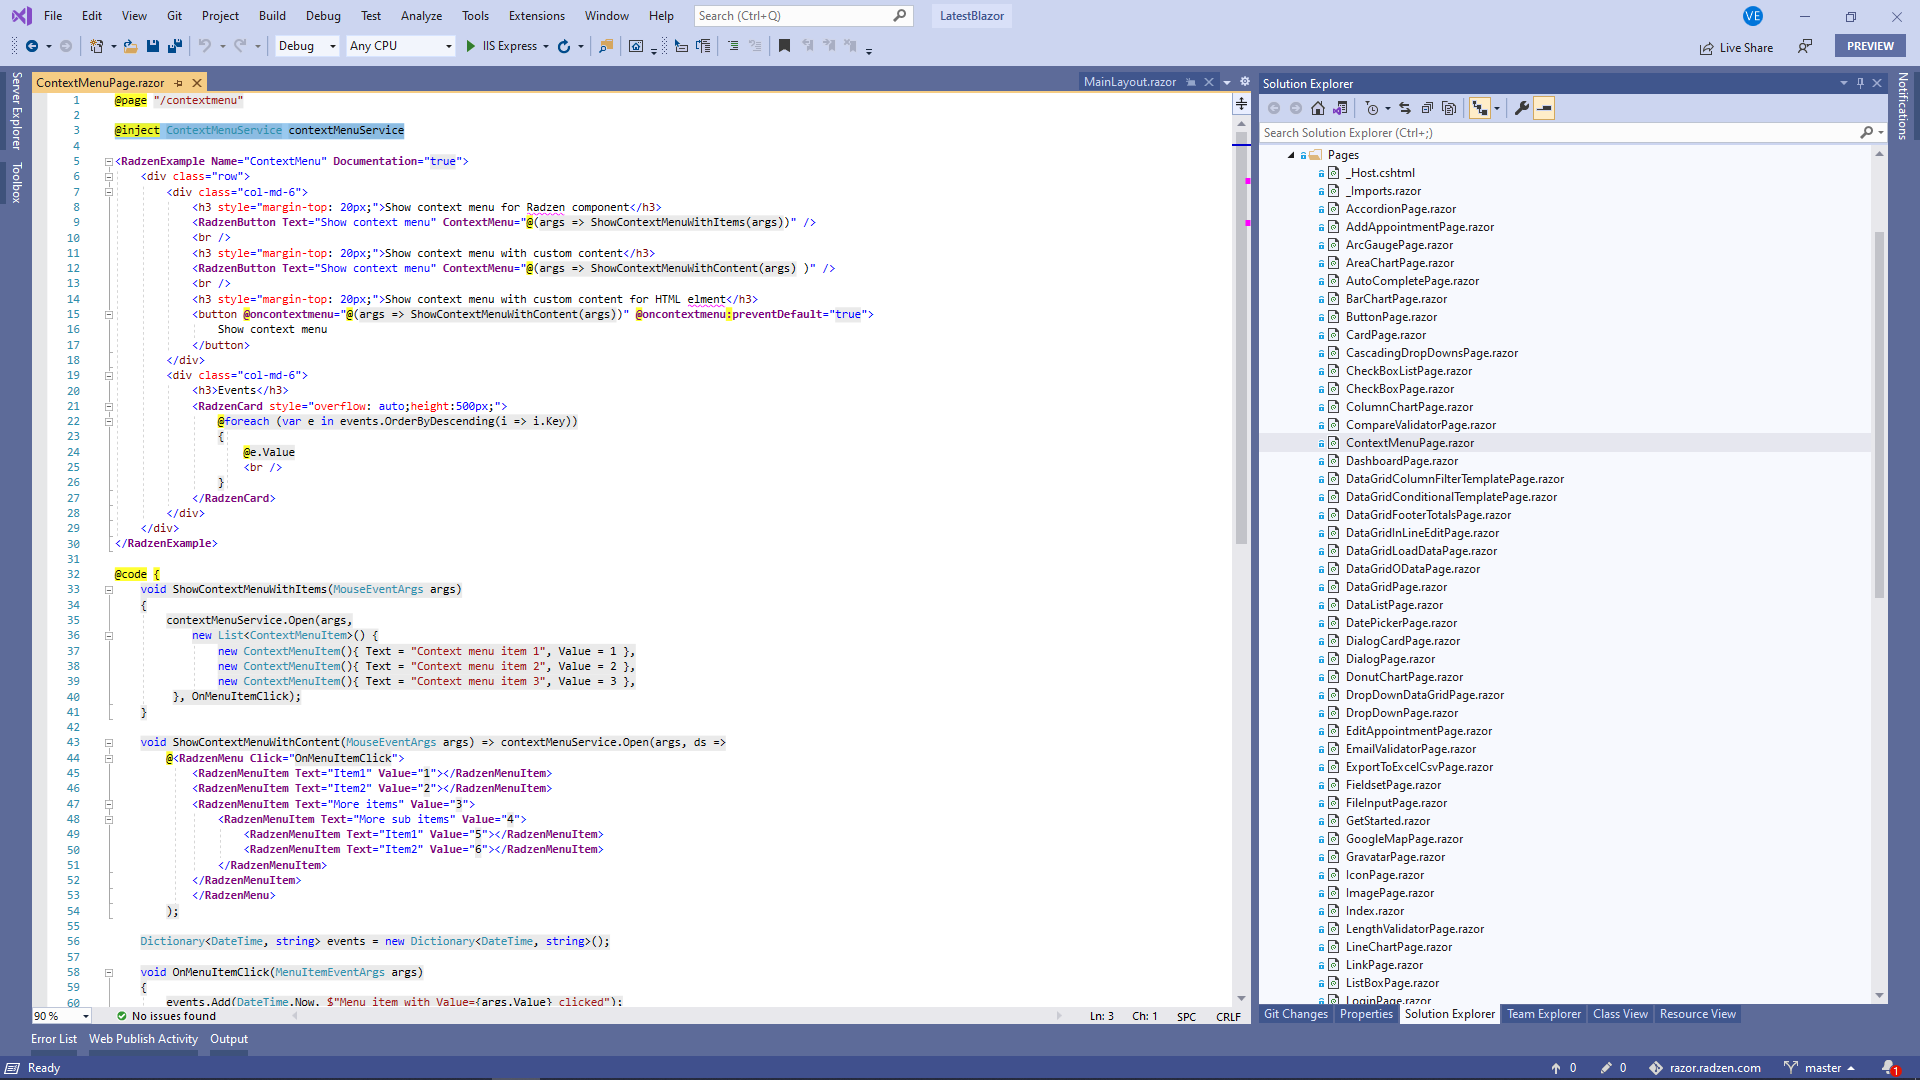Switch to the MainLayout.razor tab
This screenshot has width=1920, height=1080.
point(1130,82)
